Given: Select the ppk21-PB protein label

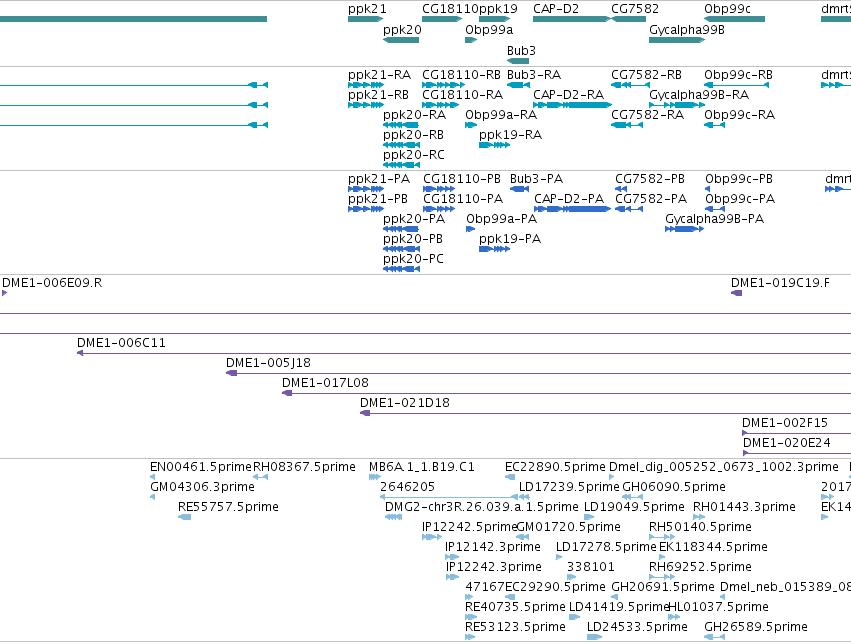Looking at the screenshot, I should pyautogui.click(x=378, y=199).
